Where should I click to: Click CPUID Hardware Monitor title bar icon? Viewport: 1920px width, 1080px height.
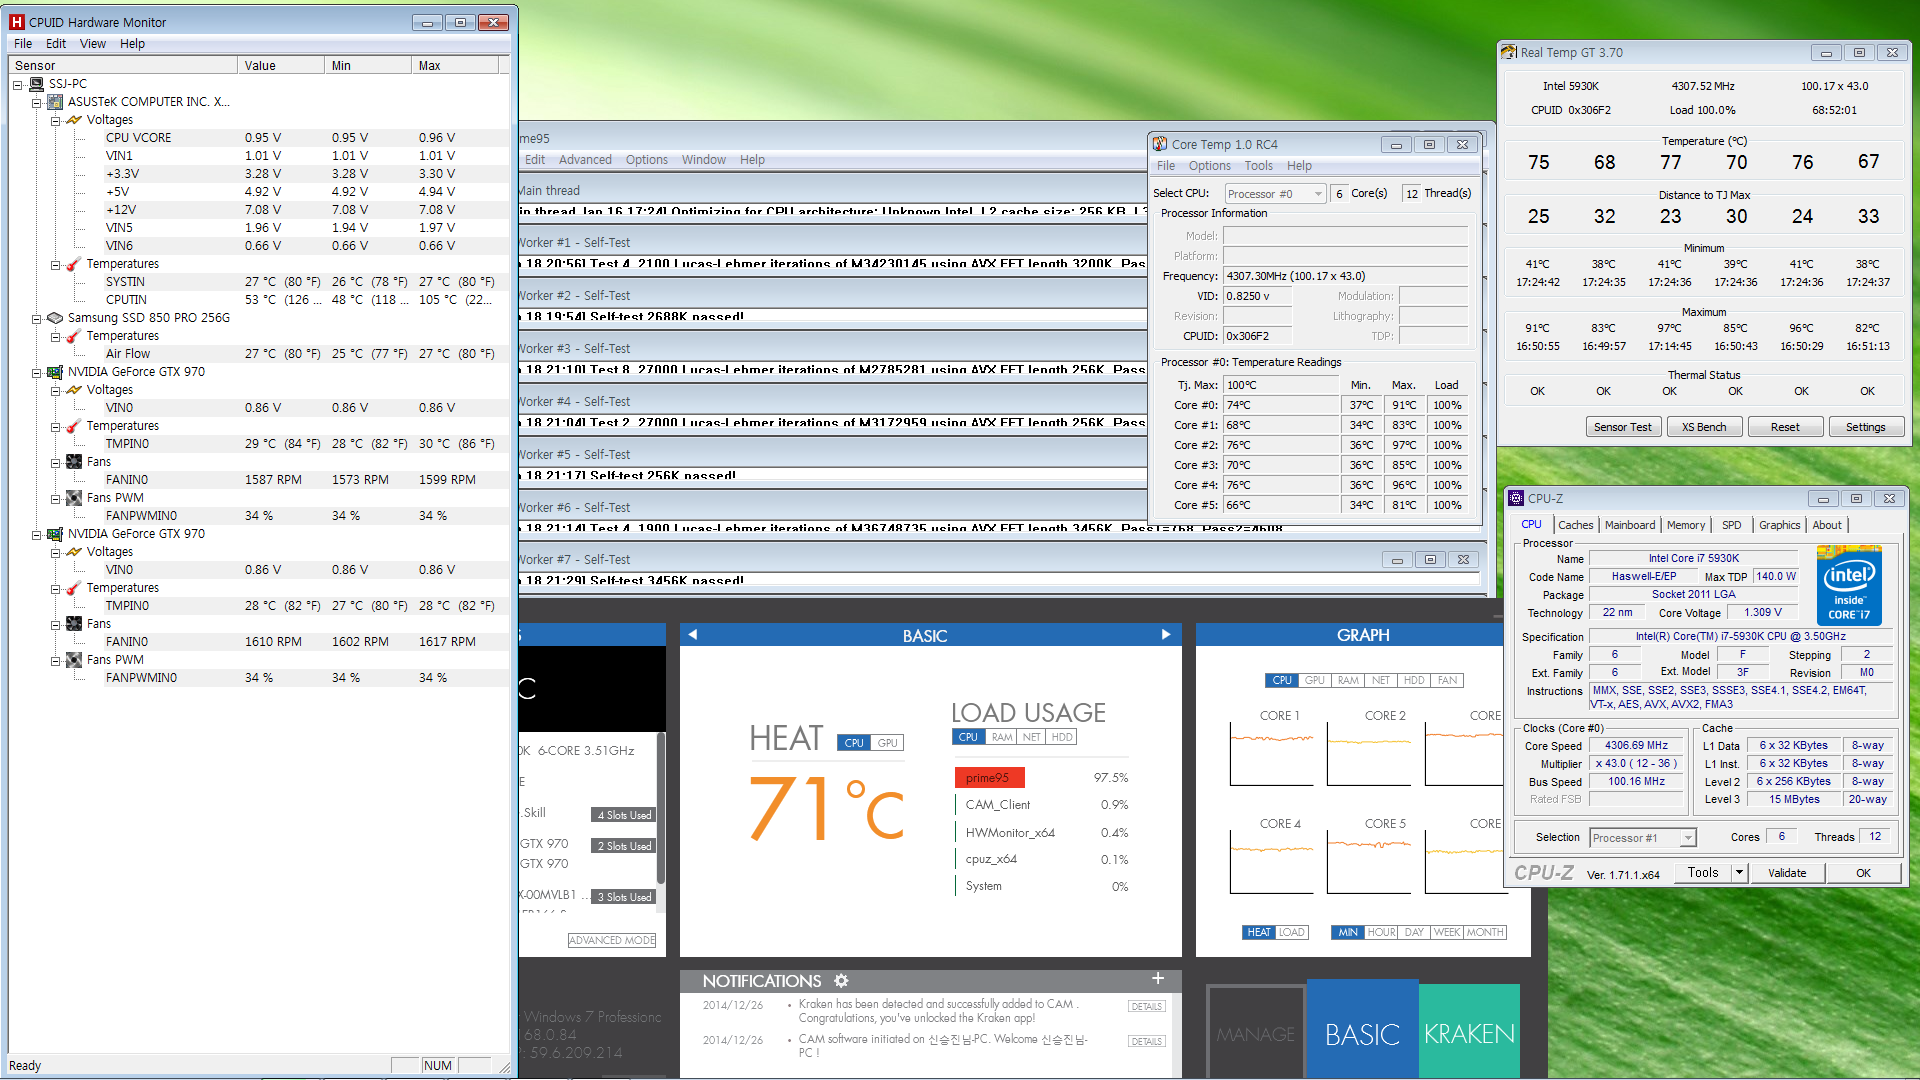pos(16,22)
